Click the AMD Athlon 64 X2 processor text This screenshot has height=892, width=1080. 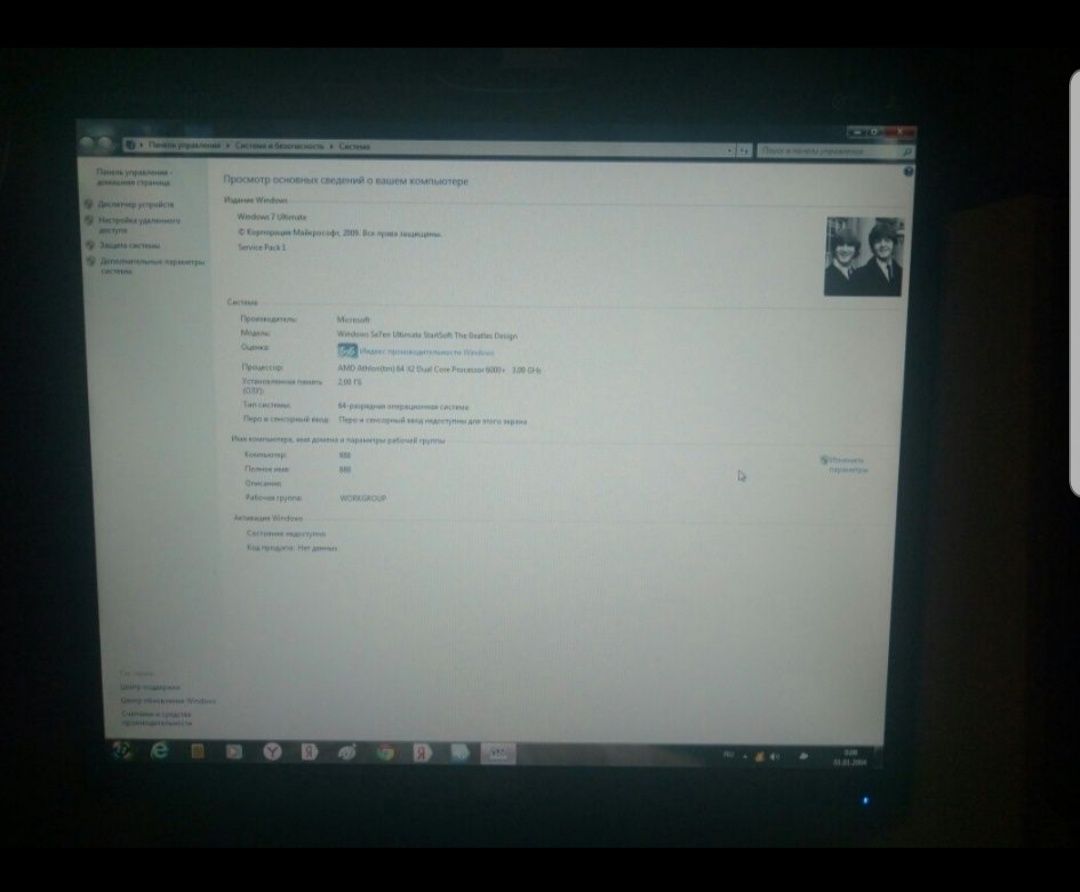[439, 369]
